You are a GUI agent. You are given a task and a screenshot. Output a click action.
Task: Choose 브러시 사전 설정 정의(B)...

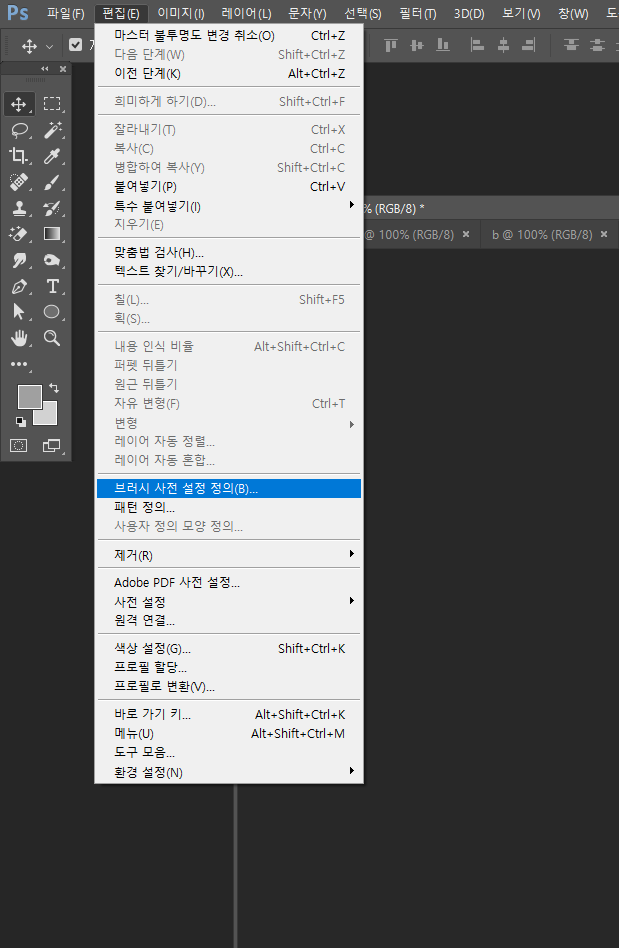228,489
